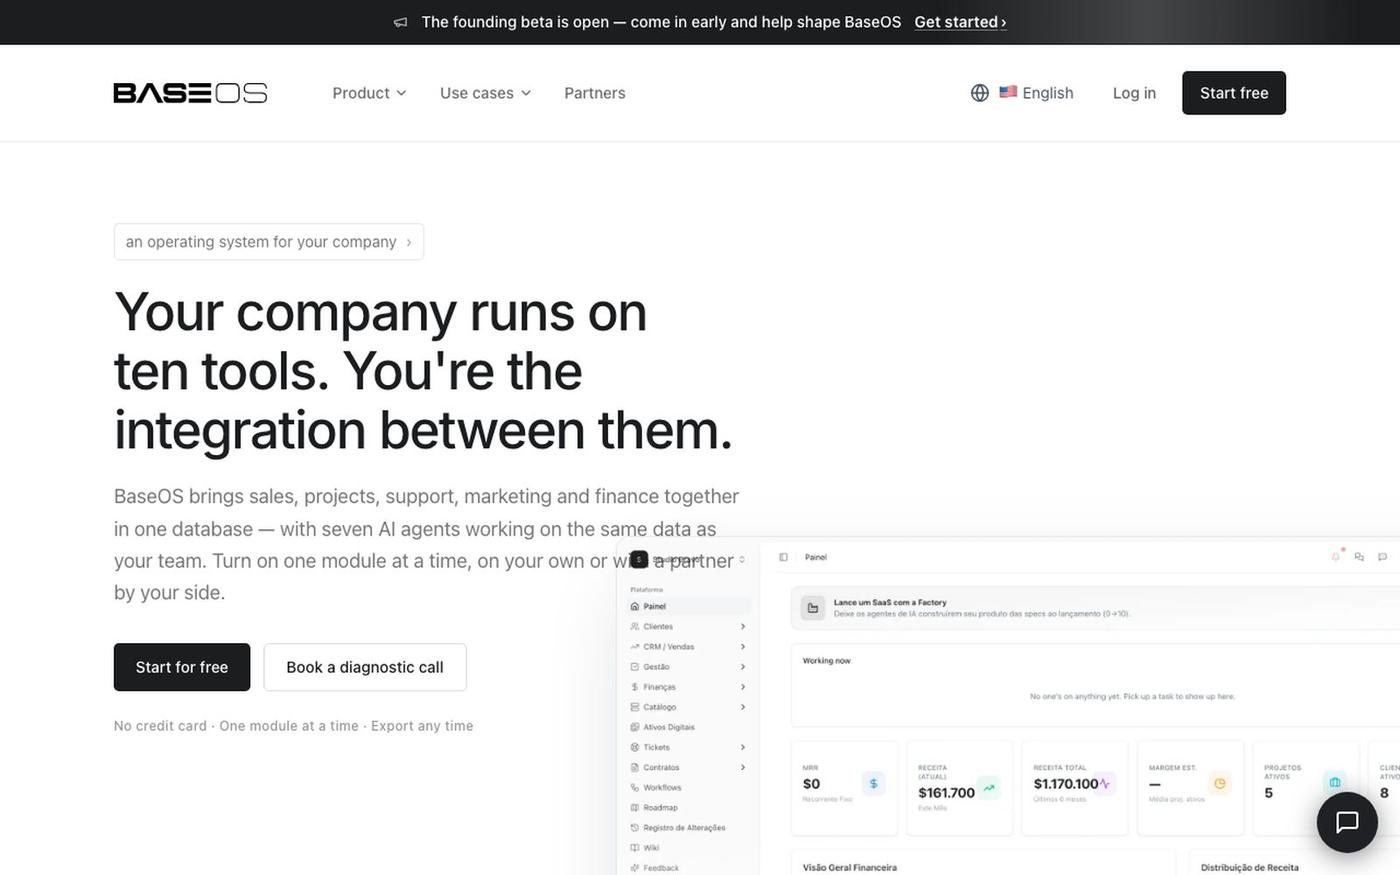Expand the Finanças chevron in sidebar
Image resolution: width=1400 pixels, height=875 pixels.
(x=743, y=687)
